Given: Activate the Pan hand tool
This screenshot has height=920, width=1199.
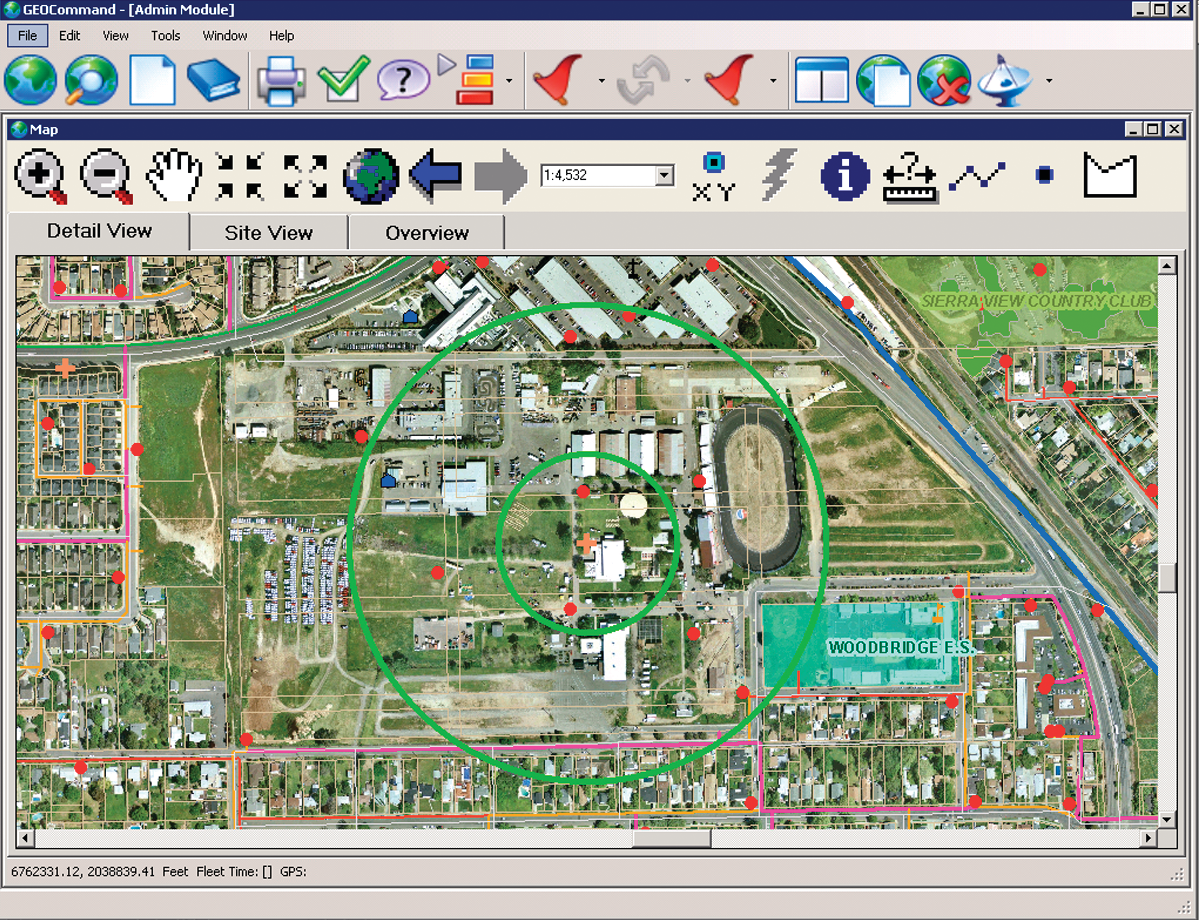Looking at the screenshot, I should pyautogui.click(x=174, y=177).
